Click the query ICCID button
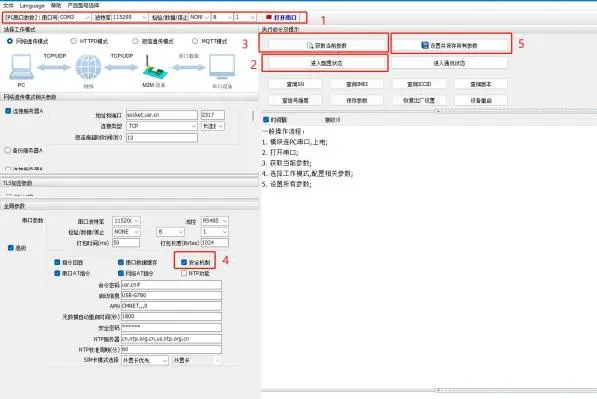The height and width of the screenshot is (399, 597). pos(419,84)
